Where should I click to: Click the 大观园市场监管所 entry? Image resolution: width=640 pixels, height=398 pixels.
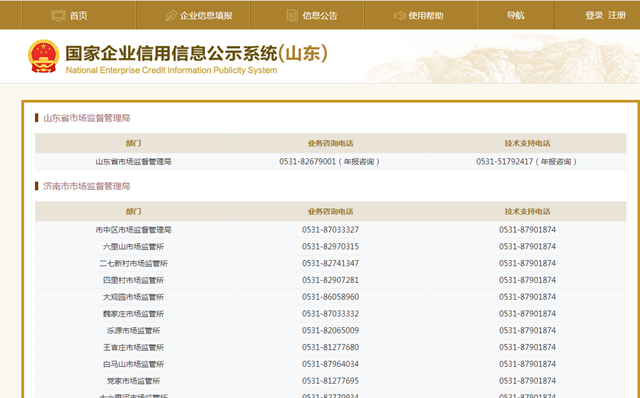point(133,297)
